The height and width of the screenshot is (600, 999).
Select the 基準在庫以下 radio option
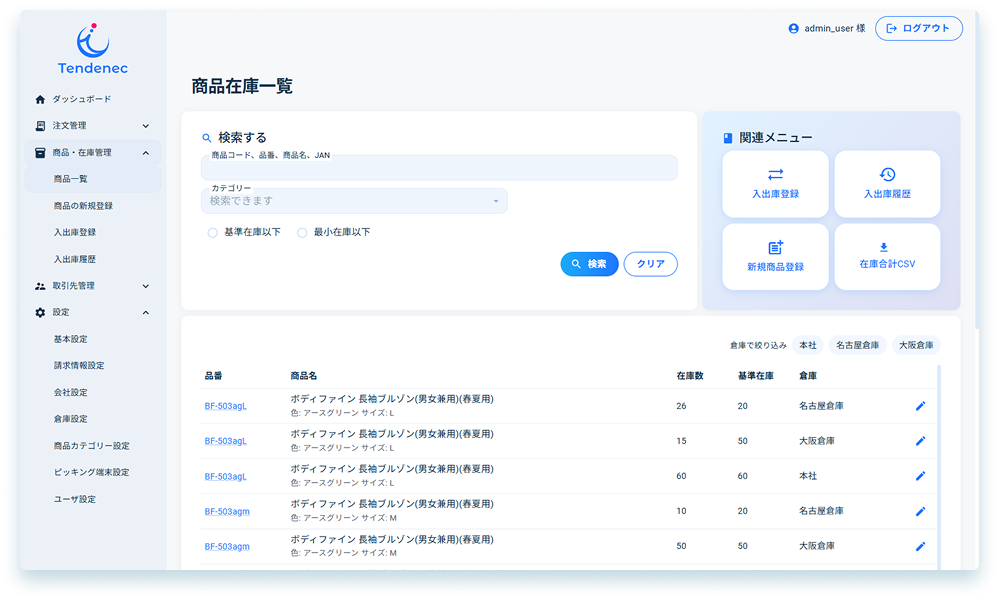point(212,232)
